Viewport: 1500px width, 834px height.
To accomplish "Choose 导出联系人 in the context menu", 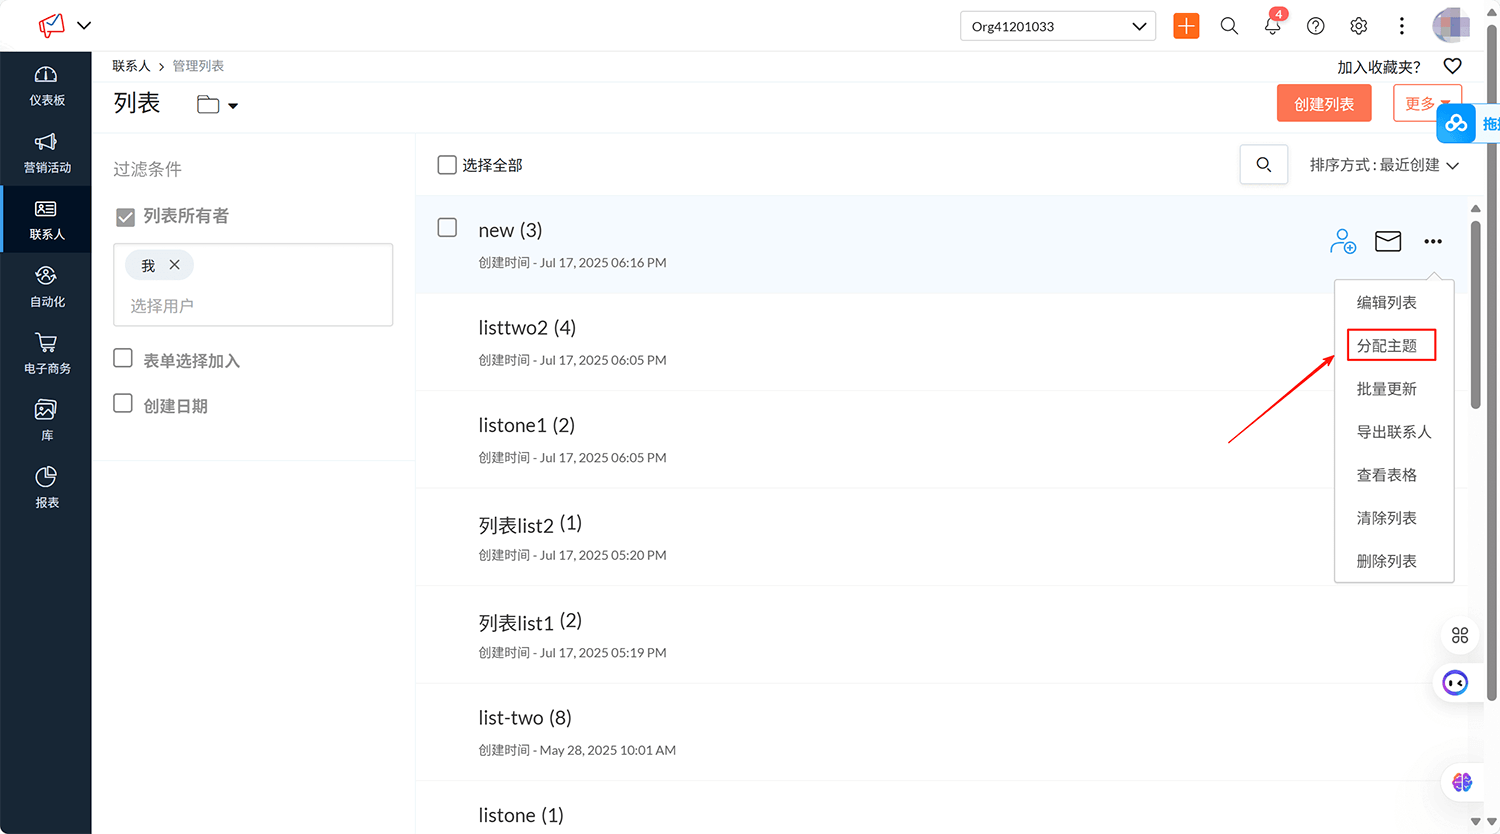I will tap(1393, 432).
